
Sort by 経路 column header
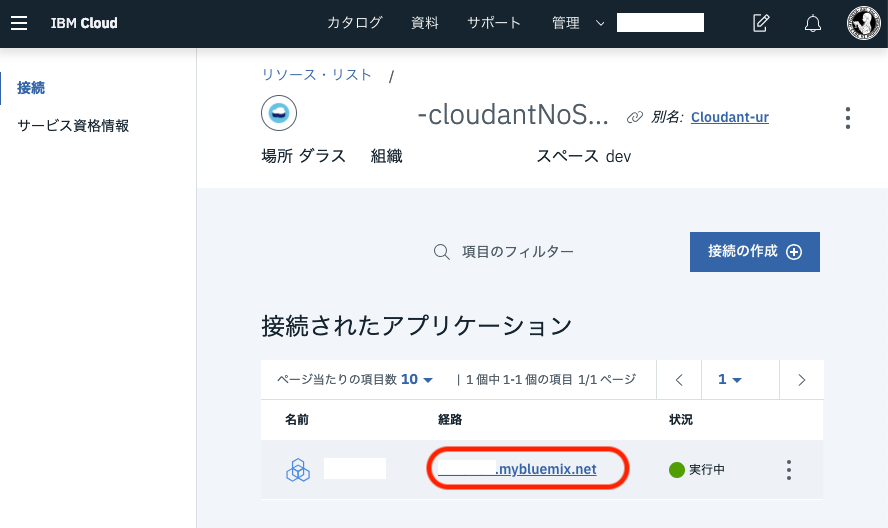450,420
